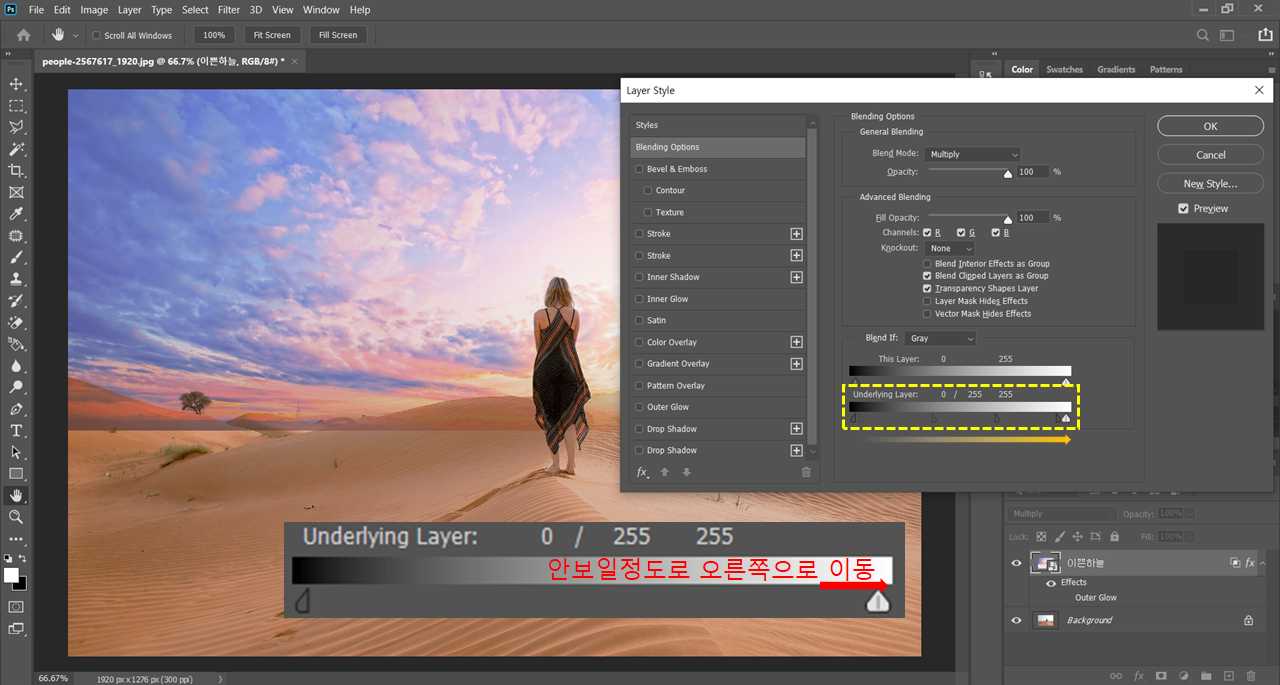Viewport: 1280px width, 685px height.
Task: Click the 100% zoom button
Action: (214, 35)
